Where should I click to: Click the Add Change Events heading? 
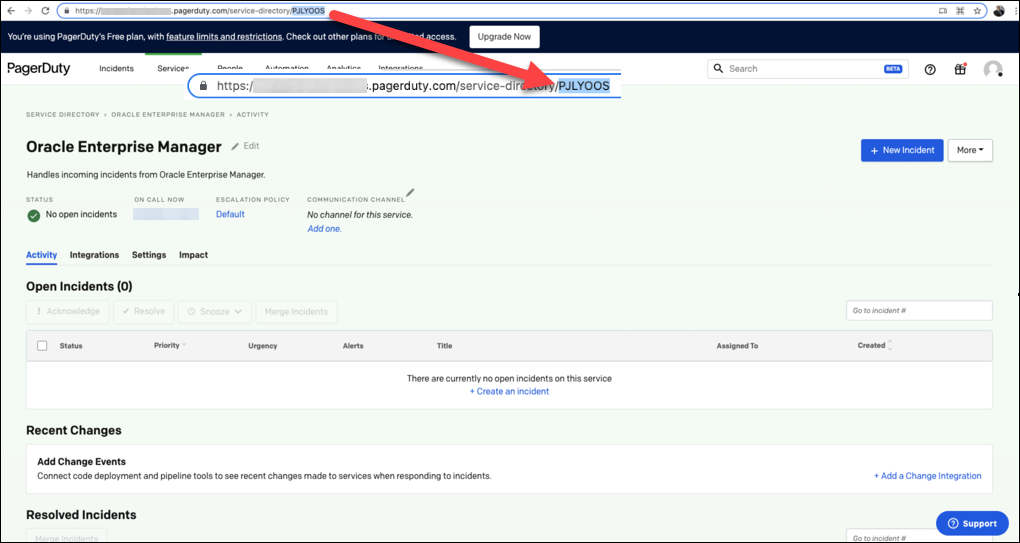tap(81, 462)
